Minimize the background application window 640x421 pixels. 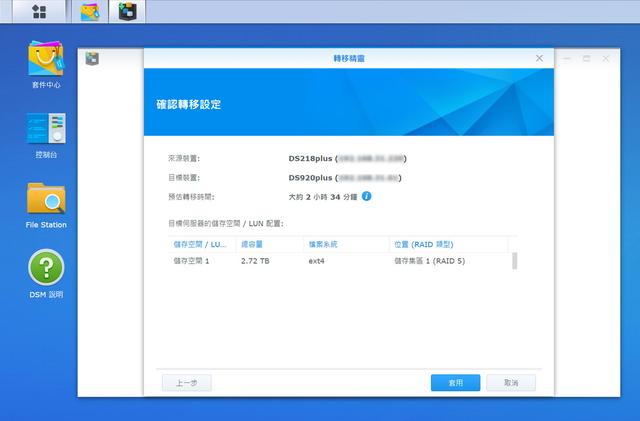tap(567, 58)
